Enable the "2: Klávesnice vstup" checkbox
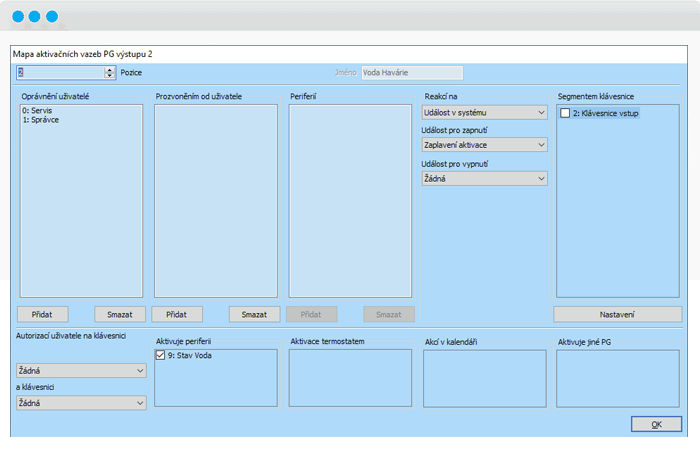700x449 pixels. point(566,113)
